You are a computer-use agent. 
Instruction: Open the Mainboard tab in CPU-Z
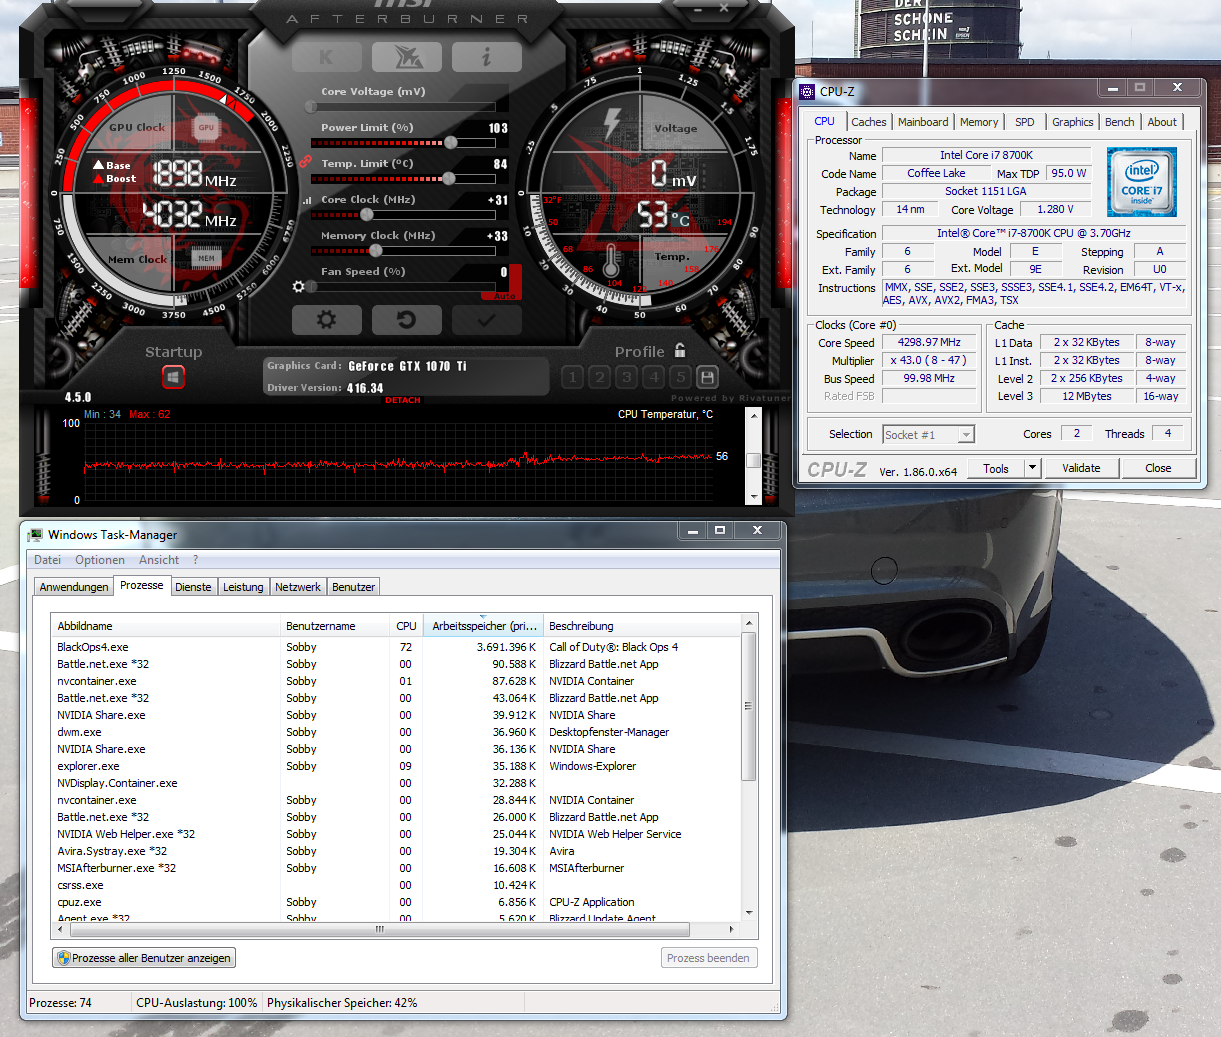tap(923, 122)
